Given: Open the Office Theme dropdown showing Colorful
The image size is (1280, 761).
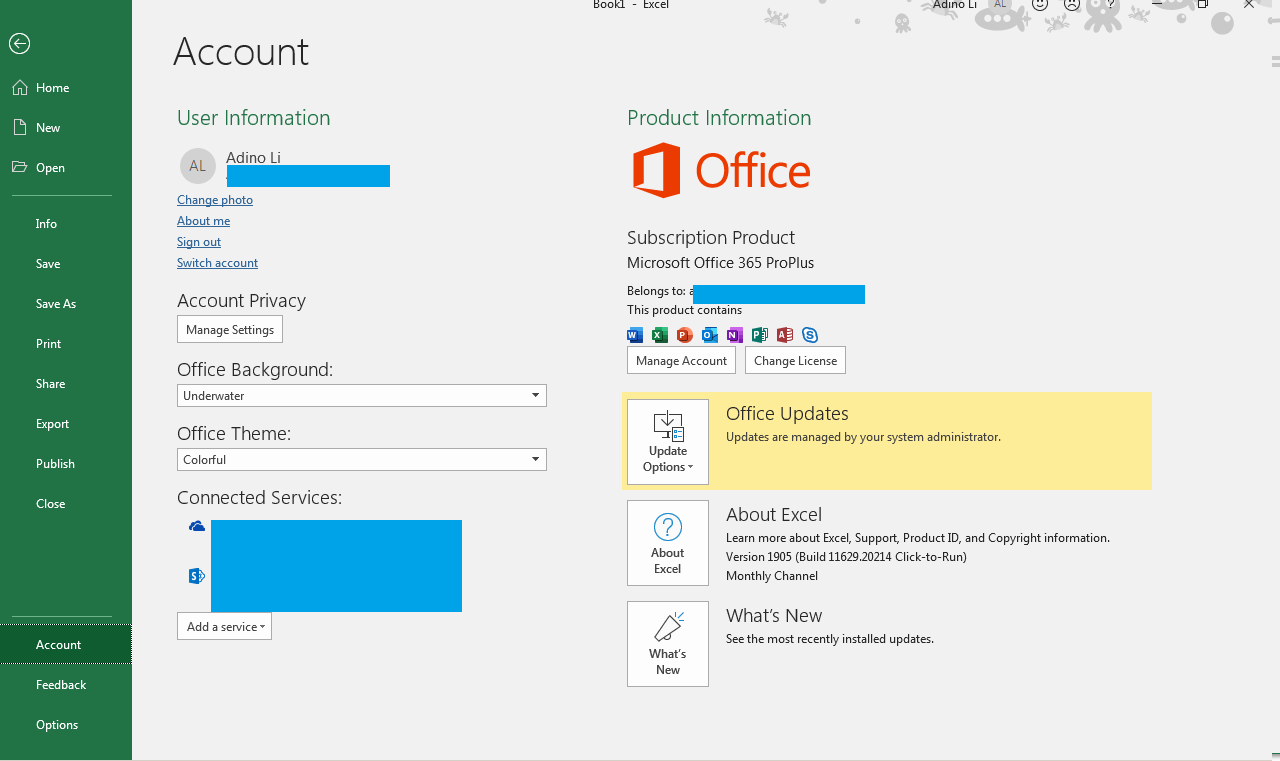Looking at the screenshot, I should 362,460.
